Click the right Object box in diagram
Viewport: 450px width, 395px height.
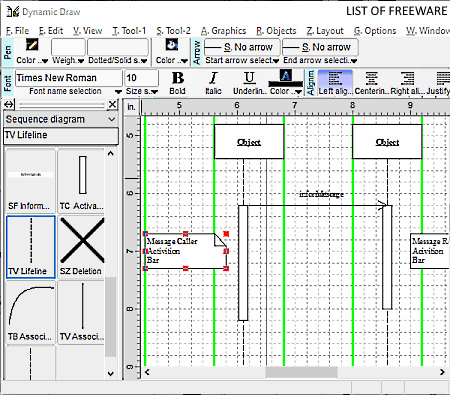click(x=387, y=142)
